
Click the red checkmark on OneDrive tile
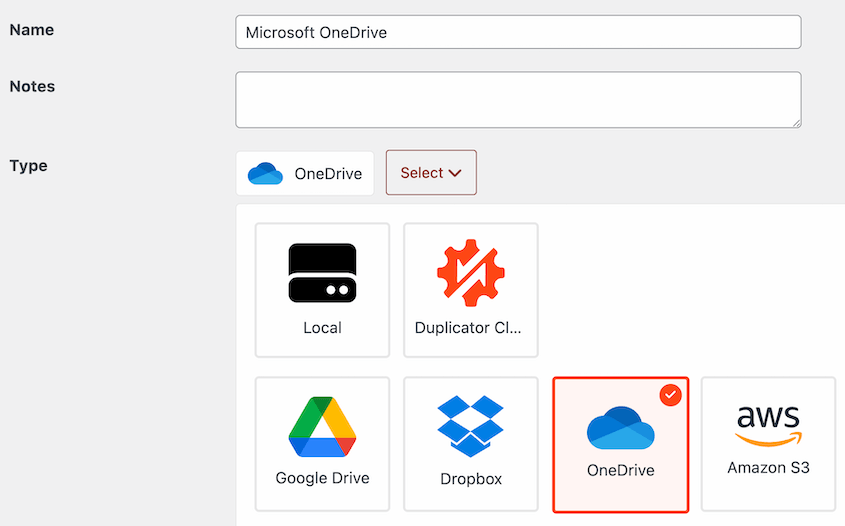point(670,395)
